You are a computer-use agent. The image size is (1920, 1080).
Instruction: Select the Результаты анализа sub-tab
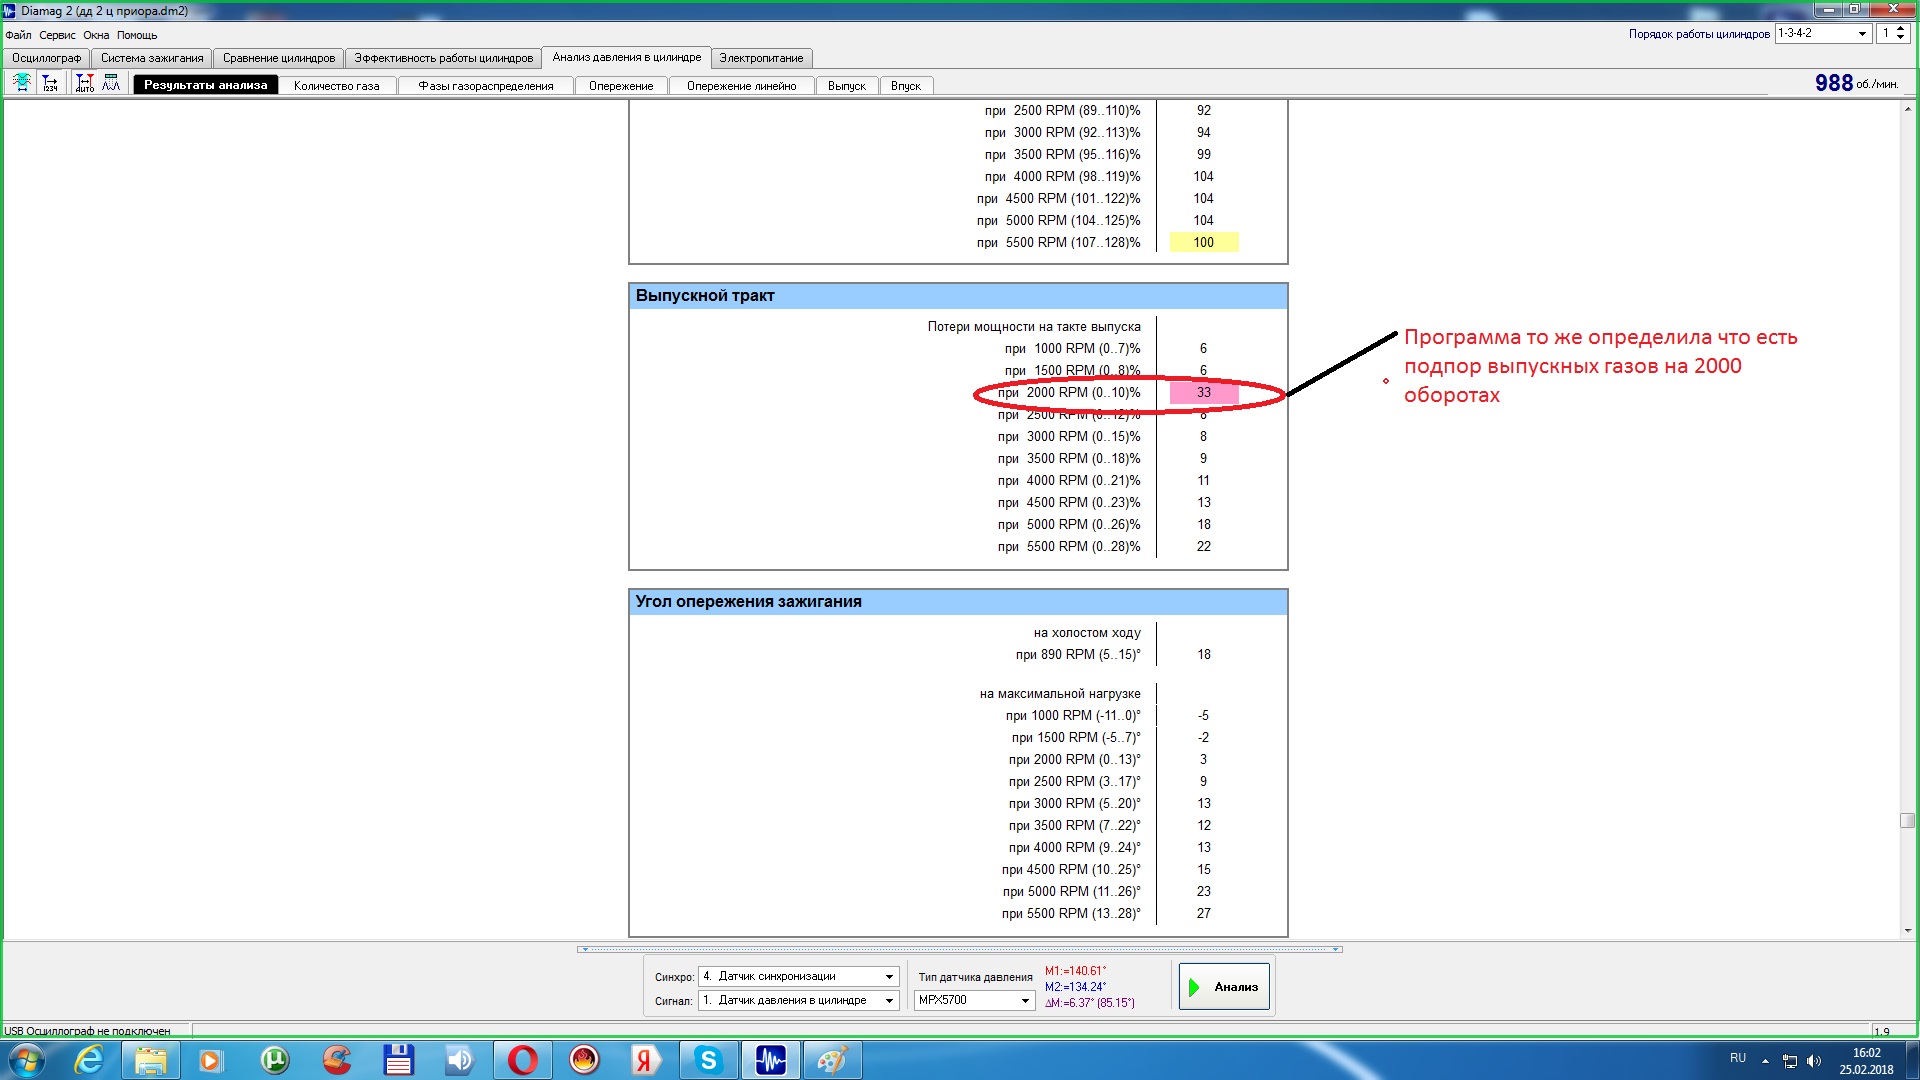coord(206,85)
